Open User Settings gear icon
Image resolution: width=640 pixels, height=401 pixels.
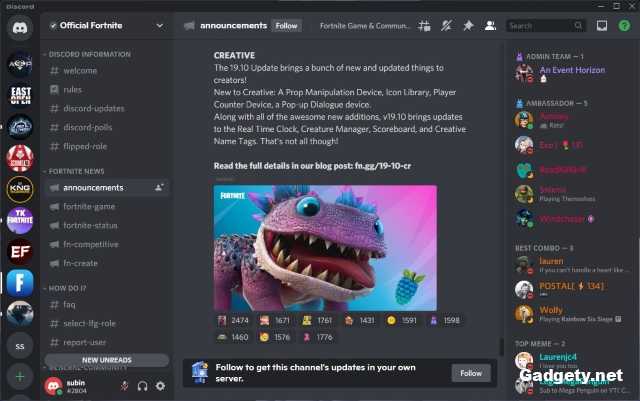(160, 386)
